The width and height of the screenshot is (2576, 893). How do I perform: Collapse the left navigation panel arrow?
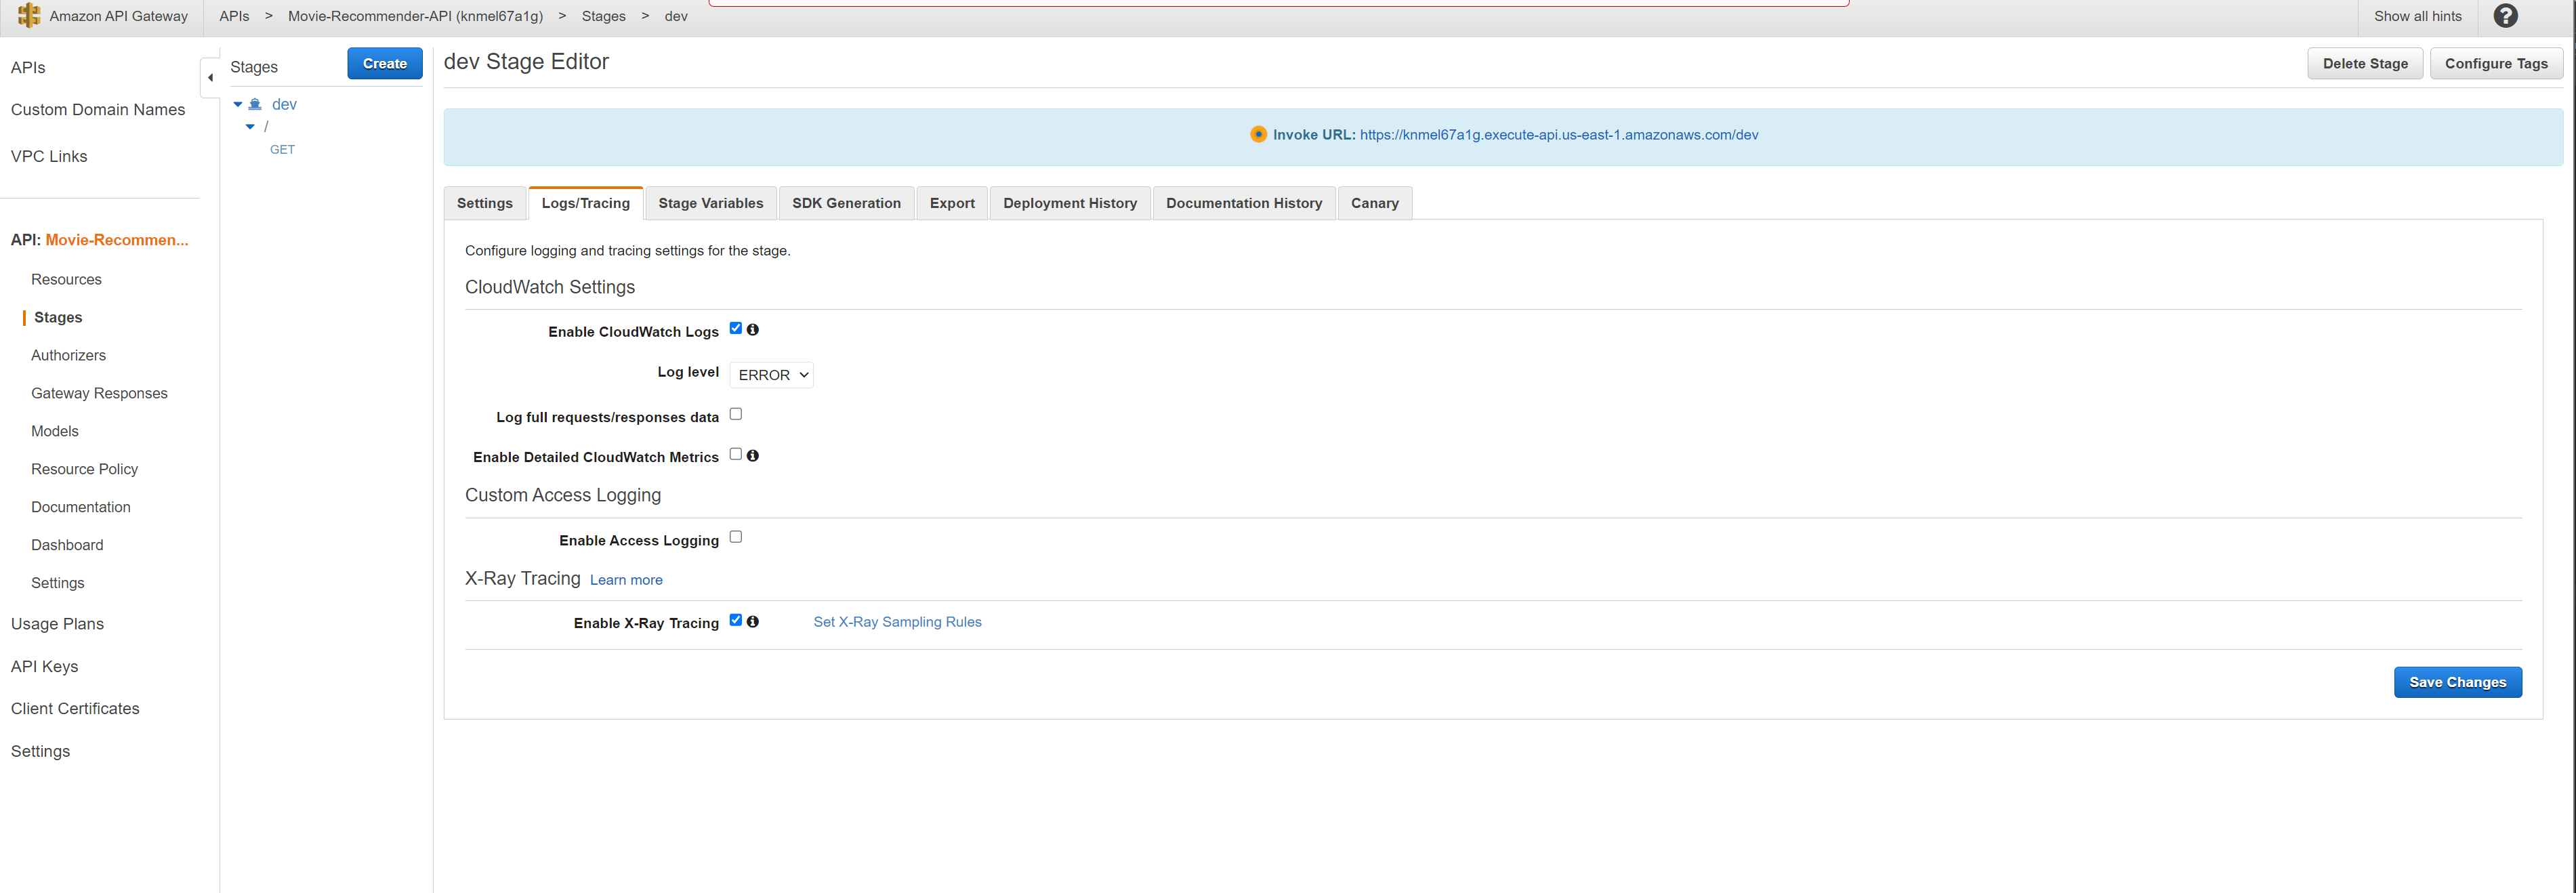[210, 77]
